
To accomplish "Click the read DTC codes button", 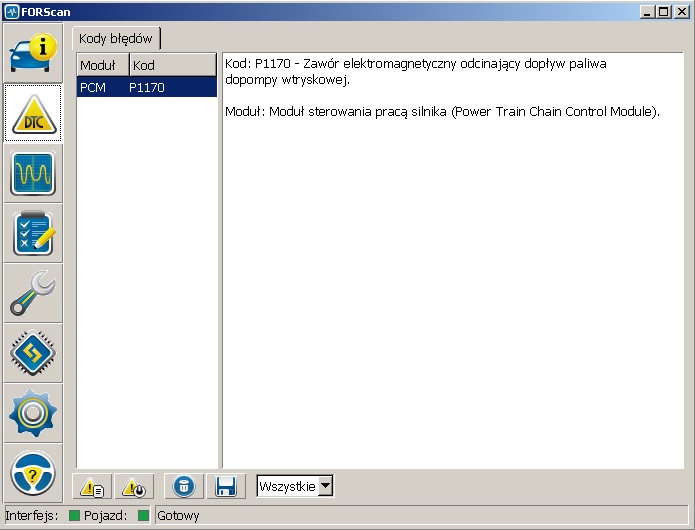I will point(93,487).
